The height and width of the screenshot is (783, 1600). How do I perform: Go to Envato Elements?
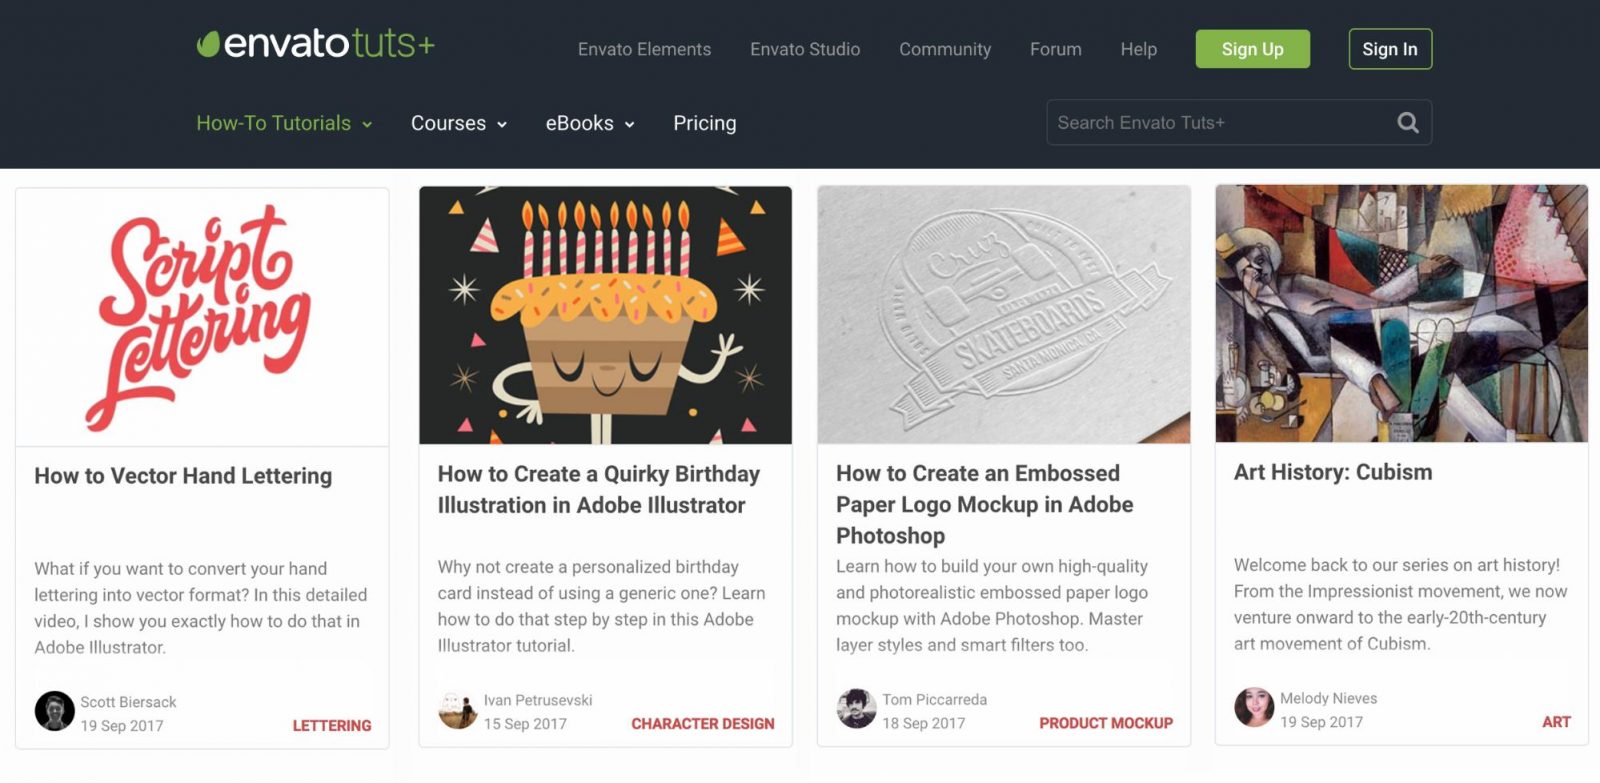tap(644, 49)
